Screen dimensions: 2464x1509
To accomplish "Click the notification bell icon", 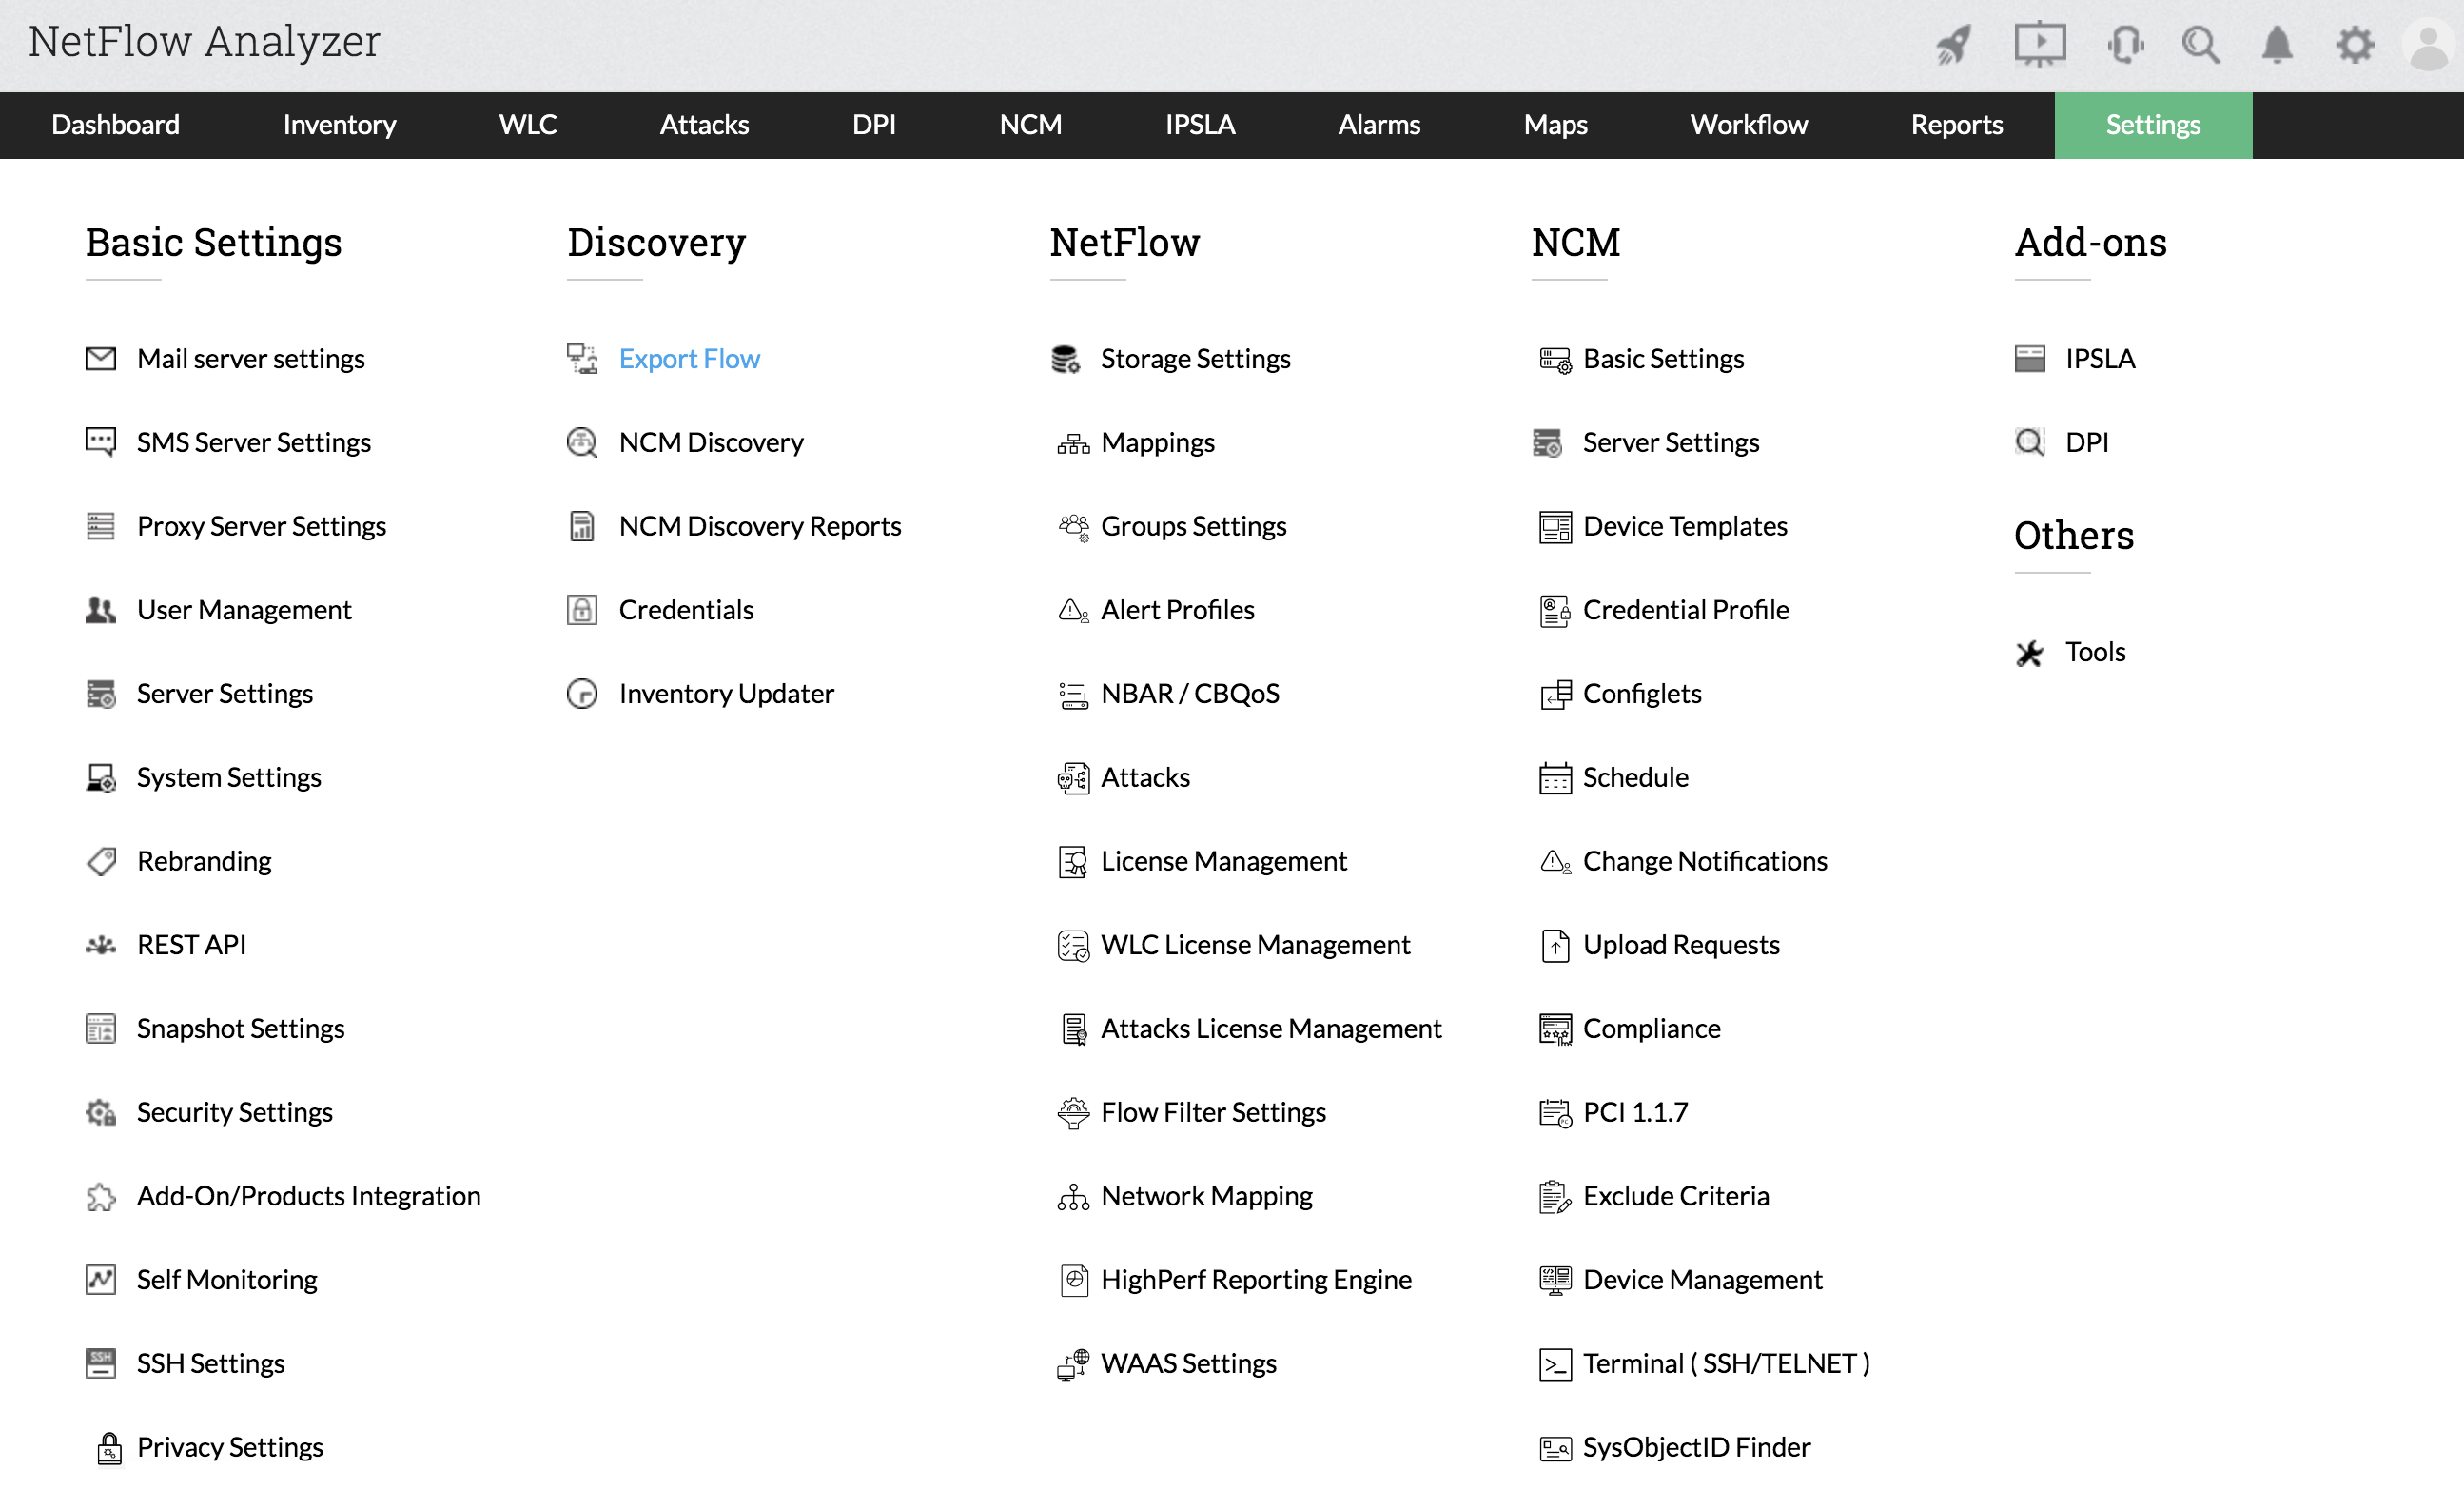I will (x=2277, y=44).
